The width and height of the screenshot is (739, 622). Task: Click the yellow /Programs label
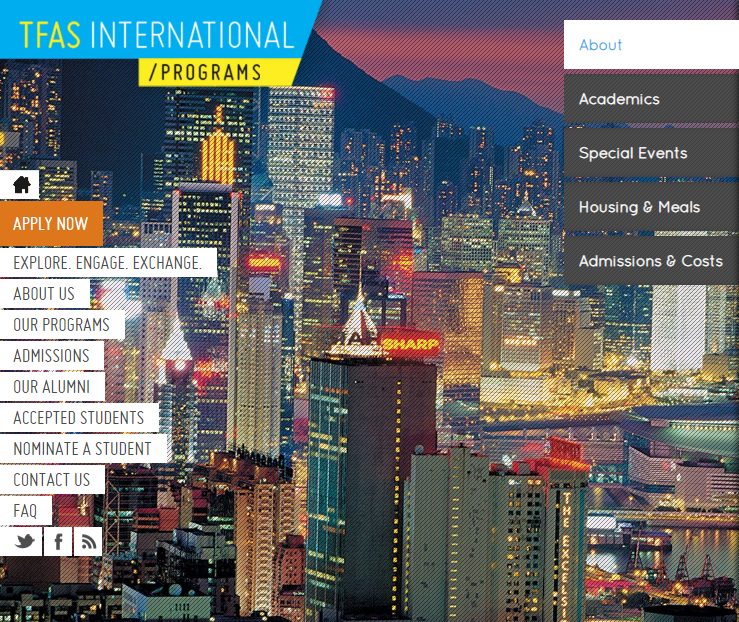(219, 72)
